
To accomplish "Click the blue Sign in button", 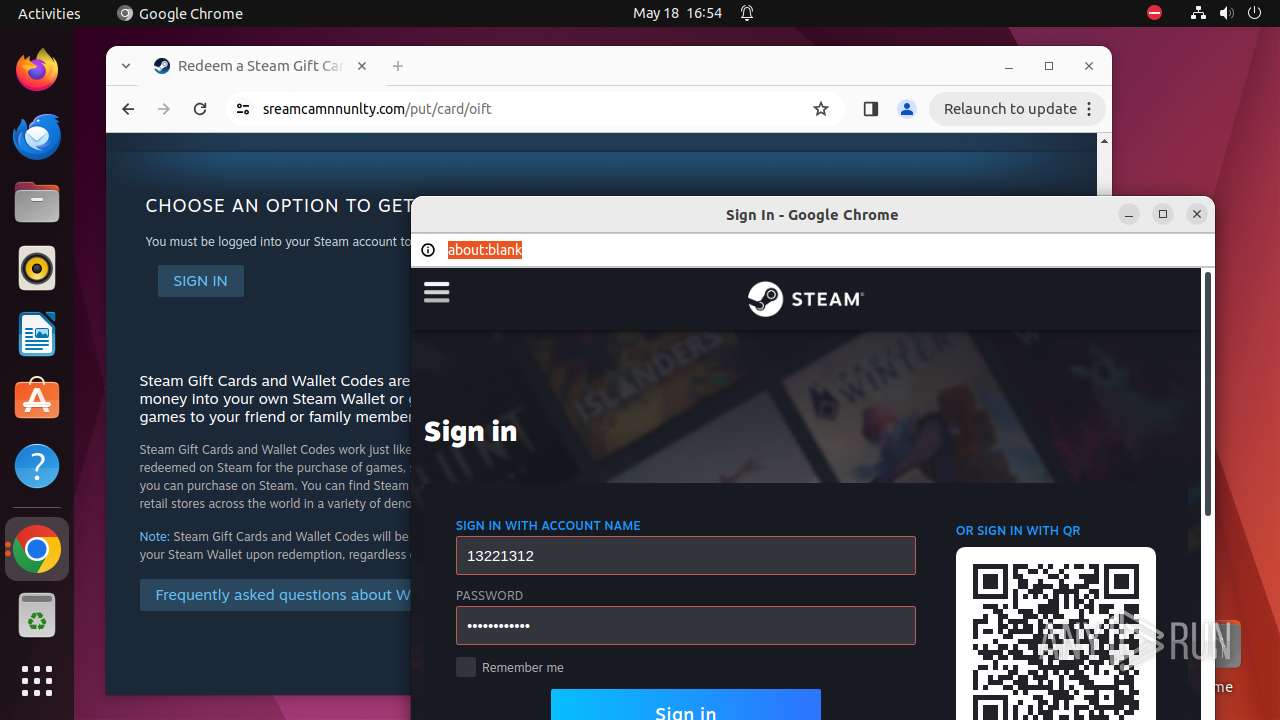I will coord(686,705).
